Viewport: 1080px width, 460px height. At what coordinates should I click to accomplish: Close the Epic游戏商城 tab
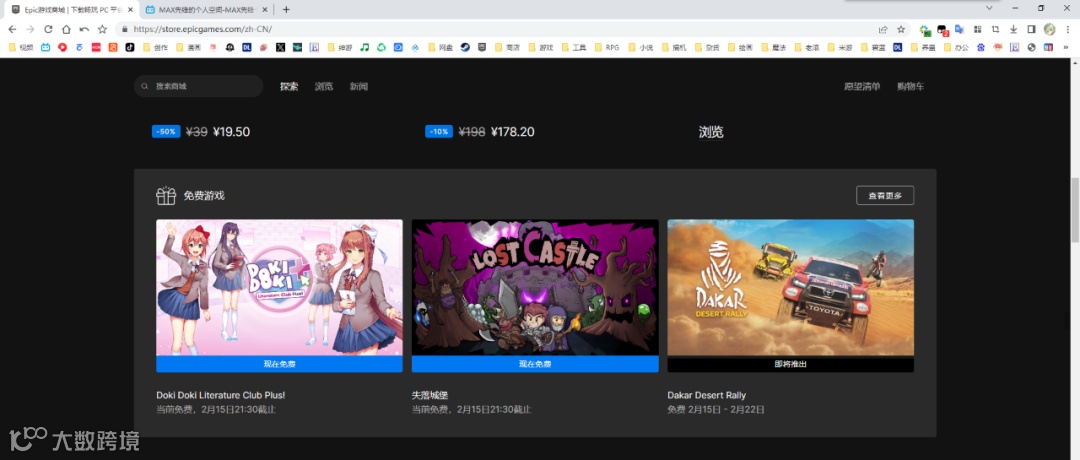click(x=130, y=10)
